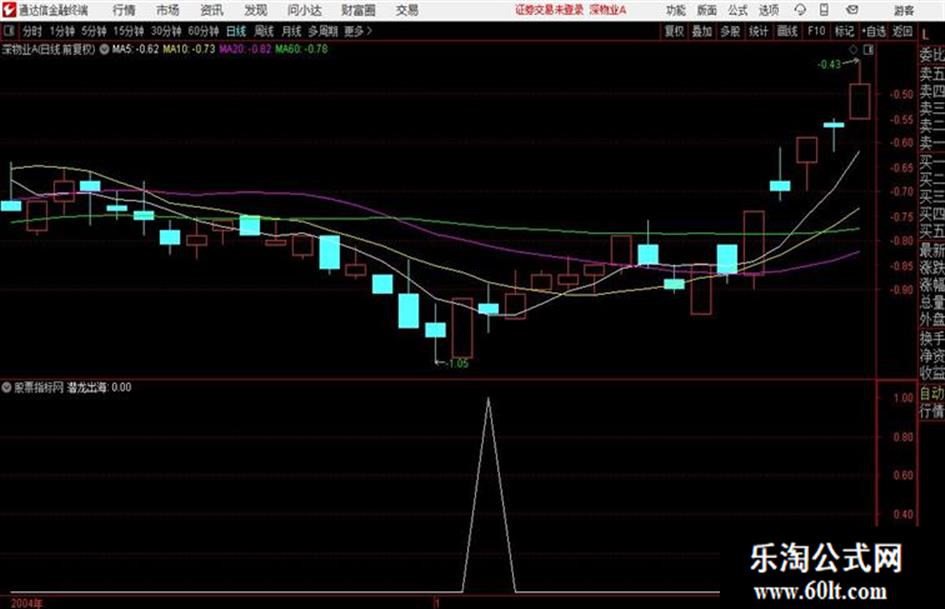Switch to 1分钟 period tab
Viewport: 945px width, 609px height.
pyautogui.click(x=62, y=31)
